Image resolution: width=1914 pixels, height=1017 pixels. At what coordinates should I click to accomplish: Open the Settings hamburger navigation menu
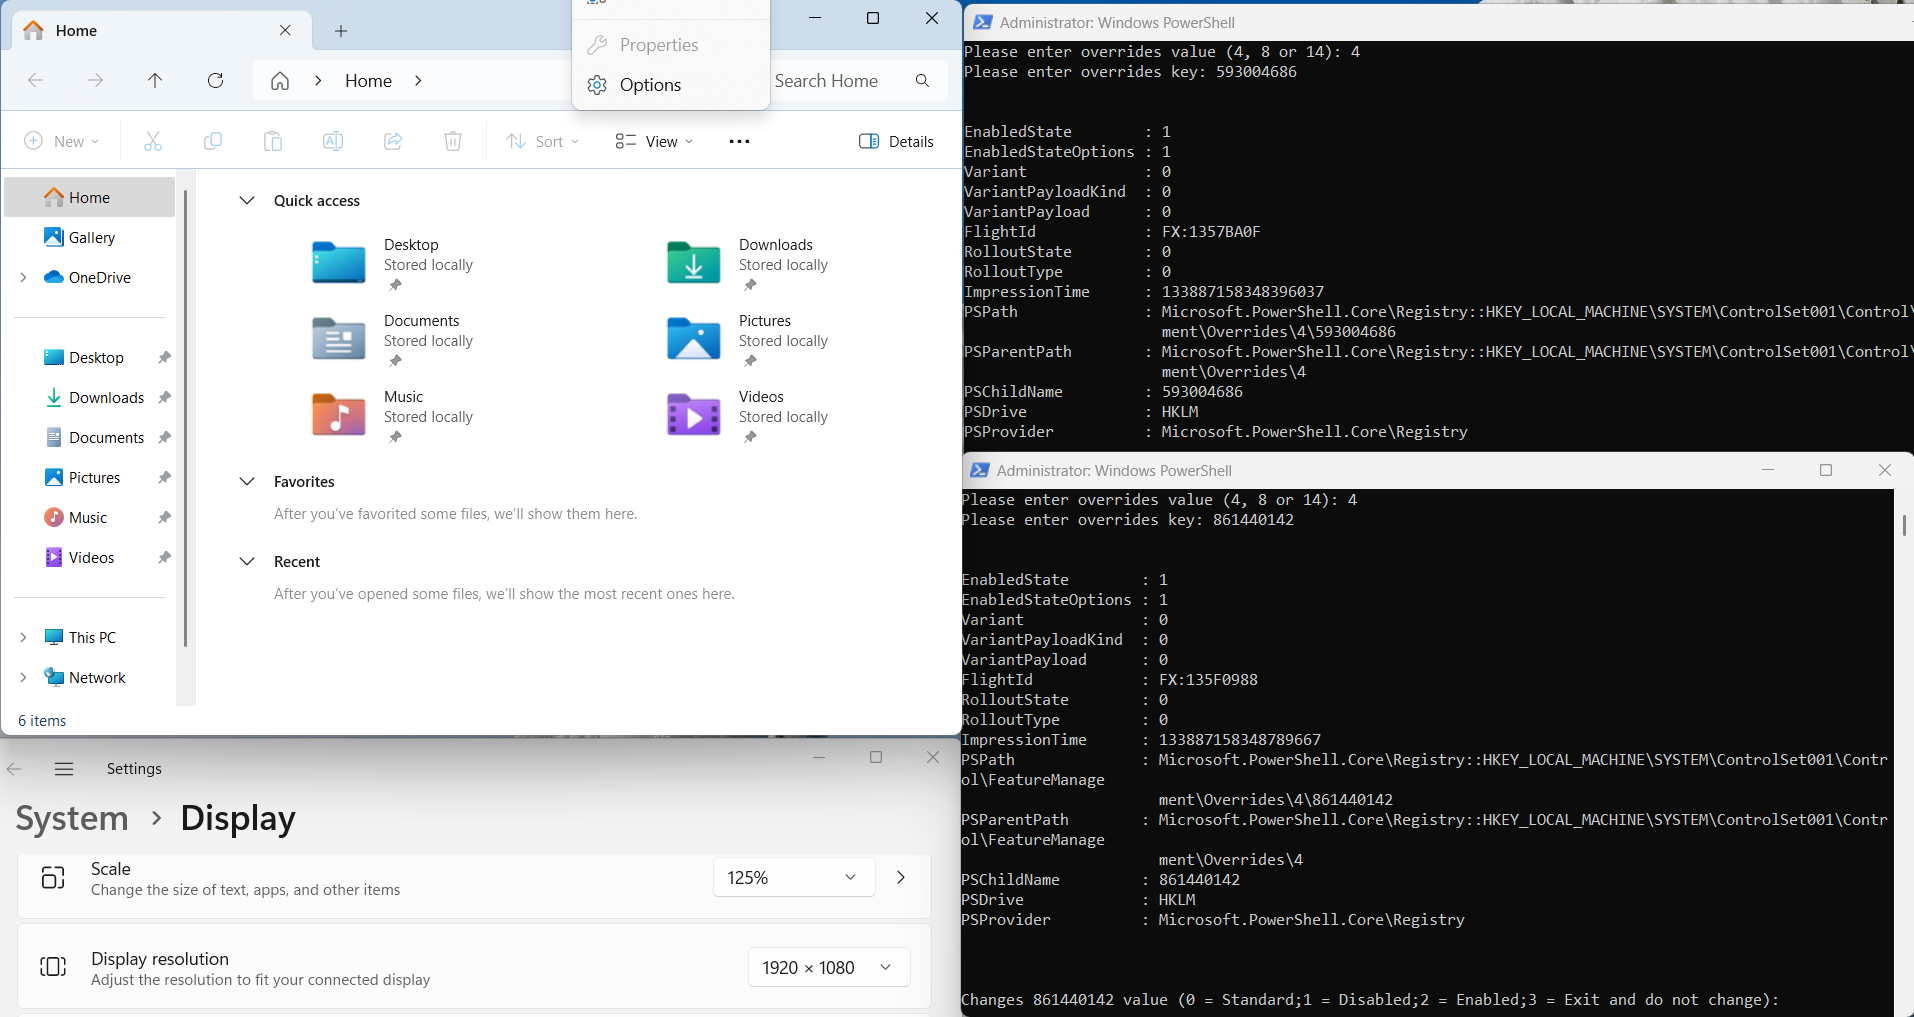tap(64, 769)
